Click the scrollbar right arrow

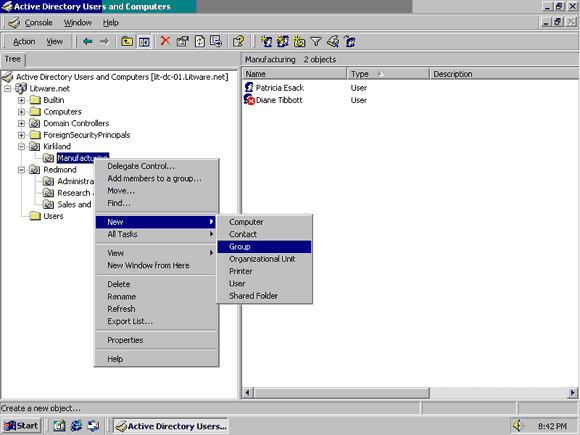pos(573,392)
